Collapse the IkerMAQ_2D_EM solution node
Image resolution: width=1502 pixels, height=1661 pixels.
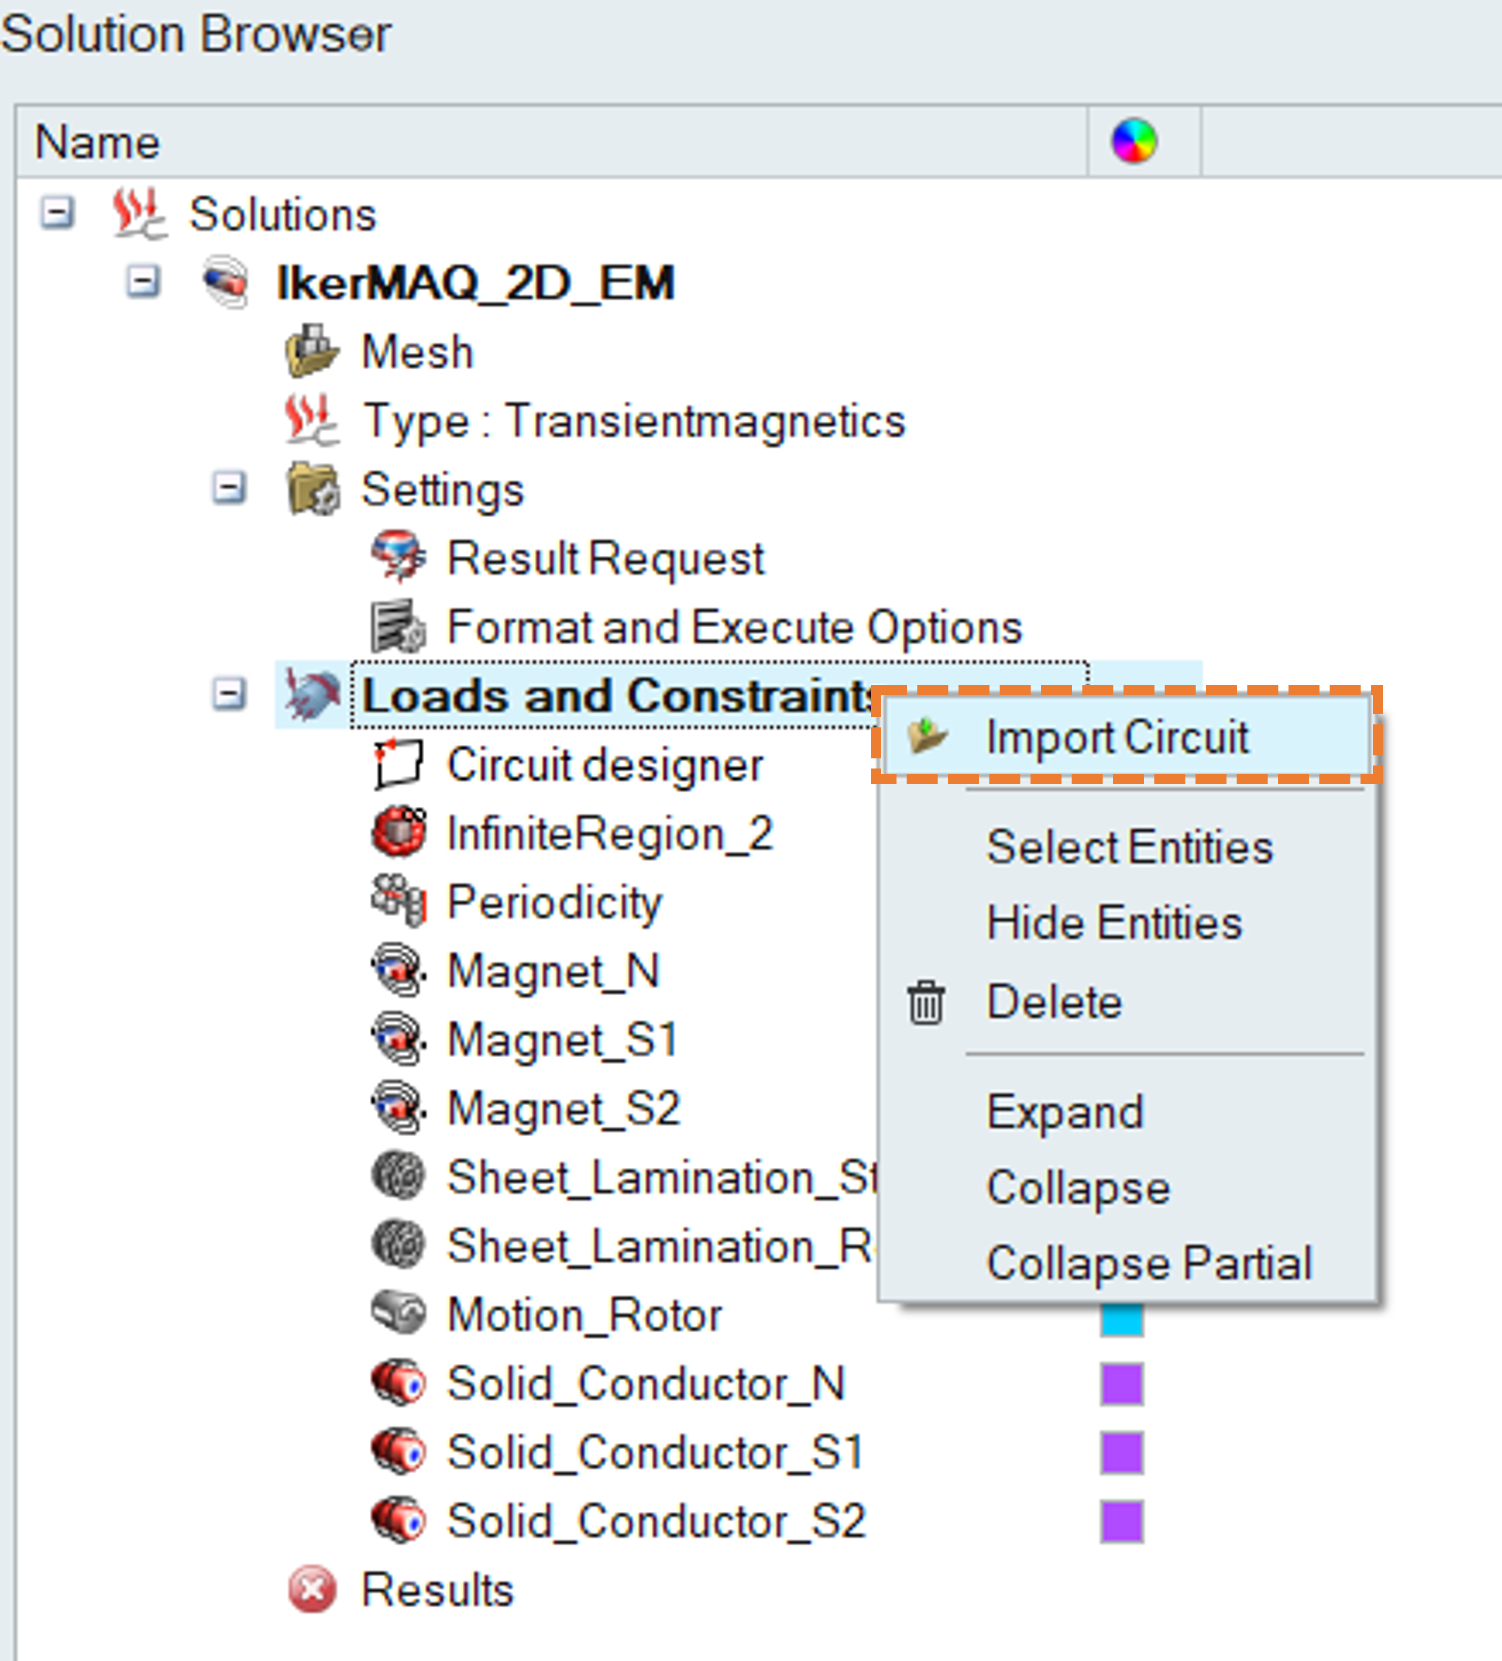[x=143, y=282]
